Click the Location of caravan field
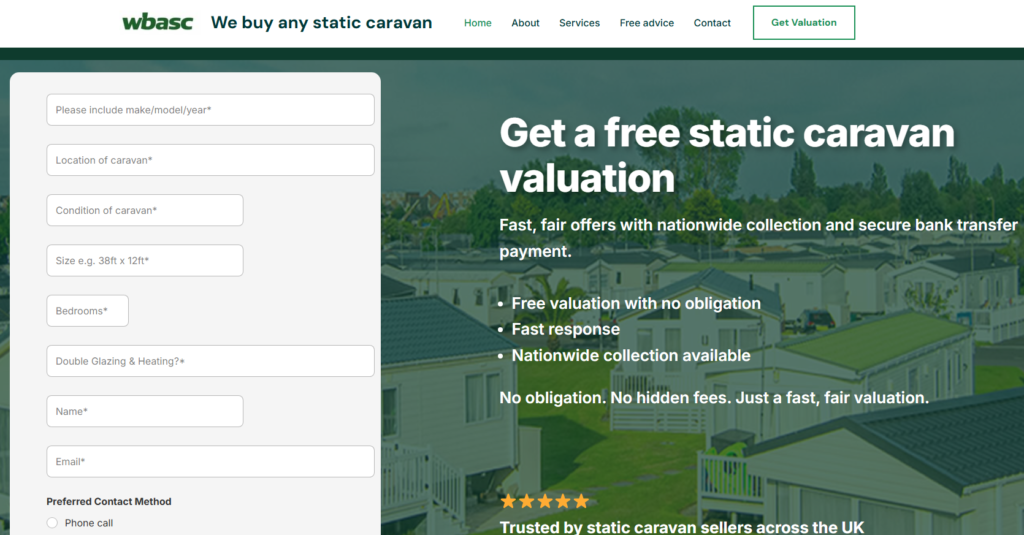This screenshot has width=1024, height=535. click(210, 160)
